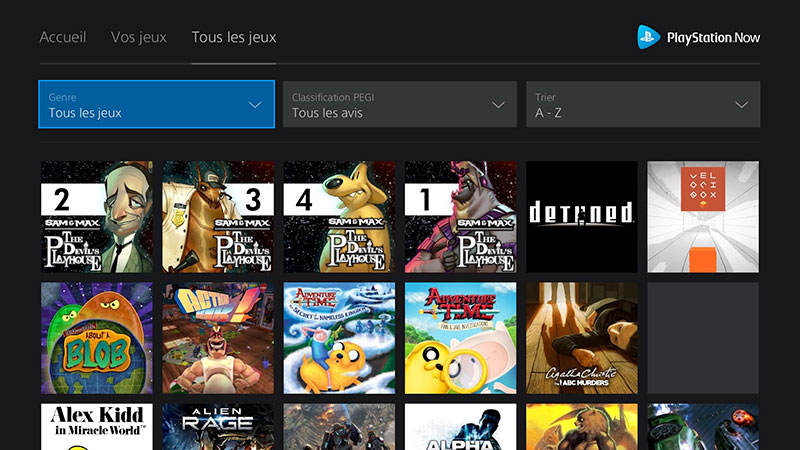This screenshot has height=450, width=800.
Task: Go to the Vos jeux tab
Action: (x=139, y=37)
